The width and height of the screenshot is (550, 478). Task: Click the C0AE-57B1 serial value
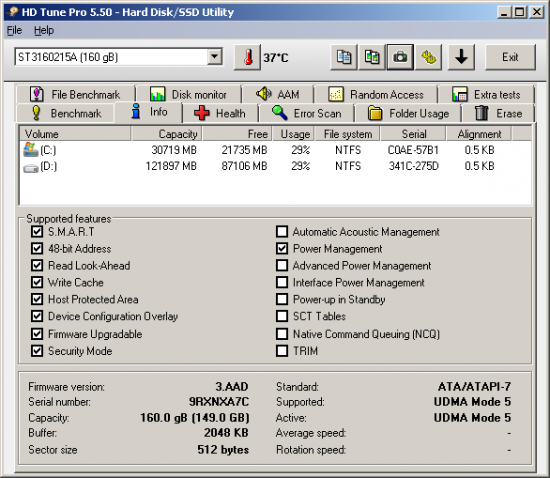(x=413, y=150)
